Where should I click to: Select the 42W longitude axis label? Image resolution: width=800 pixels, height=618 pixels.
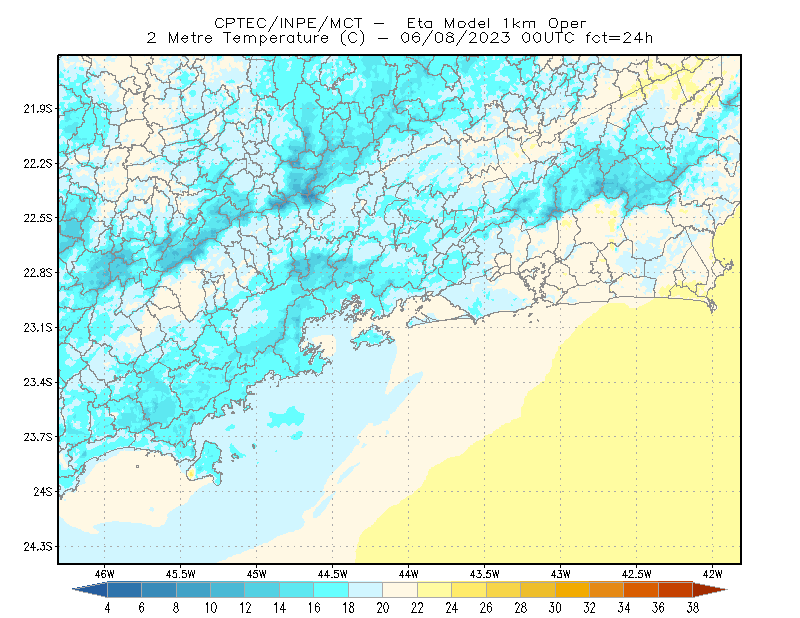pos(712,574)
